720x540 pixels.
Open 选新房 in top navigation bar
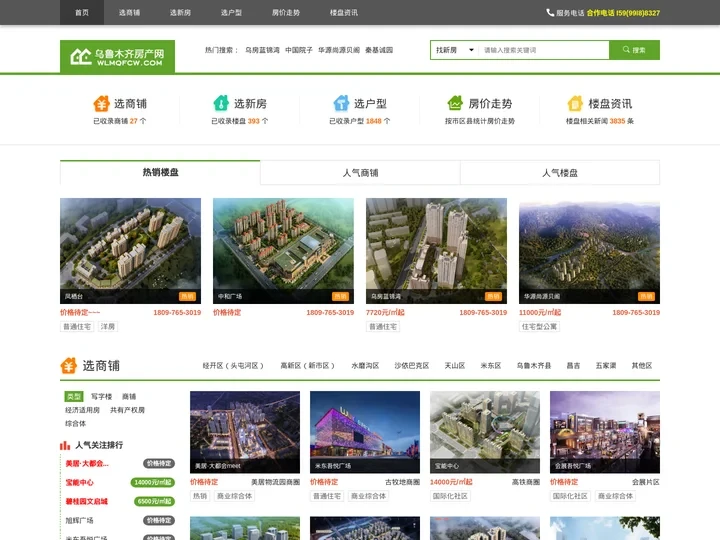[x=180, y=12]
